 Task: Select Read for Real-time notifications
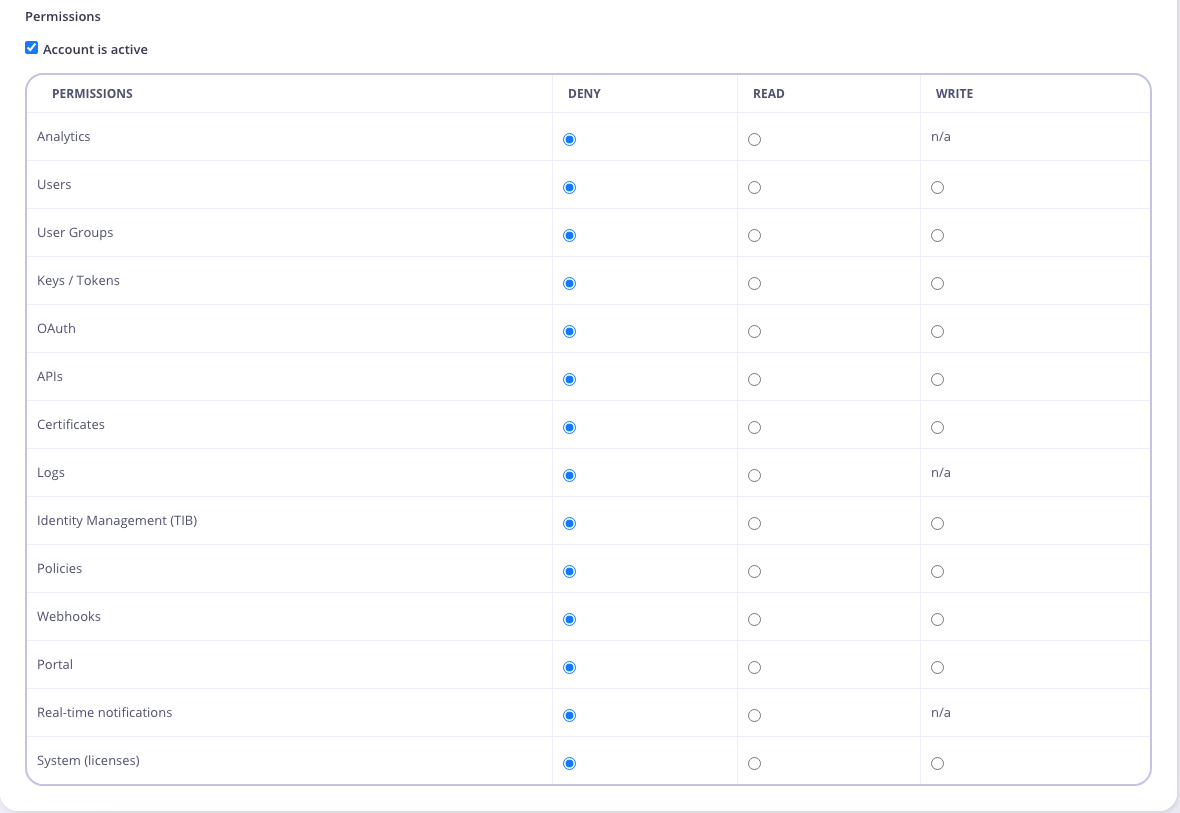(x=754, y=715)
